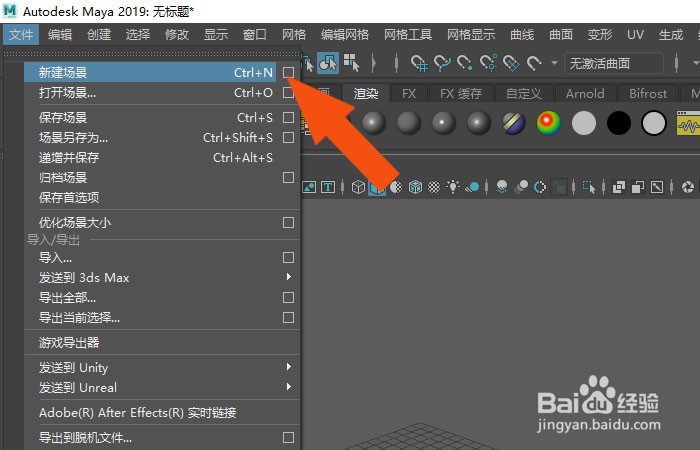Click toolbar collapse arrow after selection mode icons
The height and width of the screenshot is (450, 700).
tap(374, 63)
